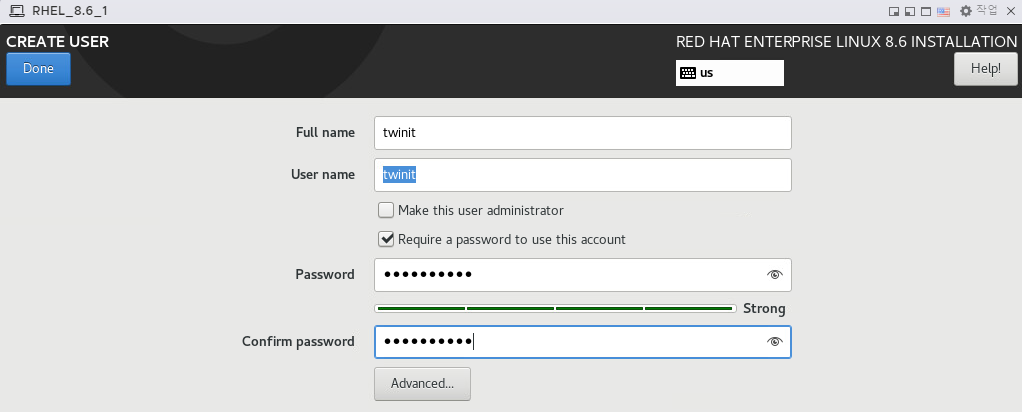Open the Advanced... user settings
Screen dimensions: 1022x412
(x=422, y=383)
